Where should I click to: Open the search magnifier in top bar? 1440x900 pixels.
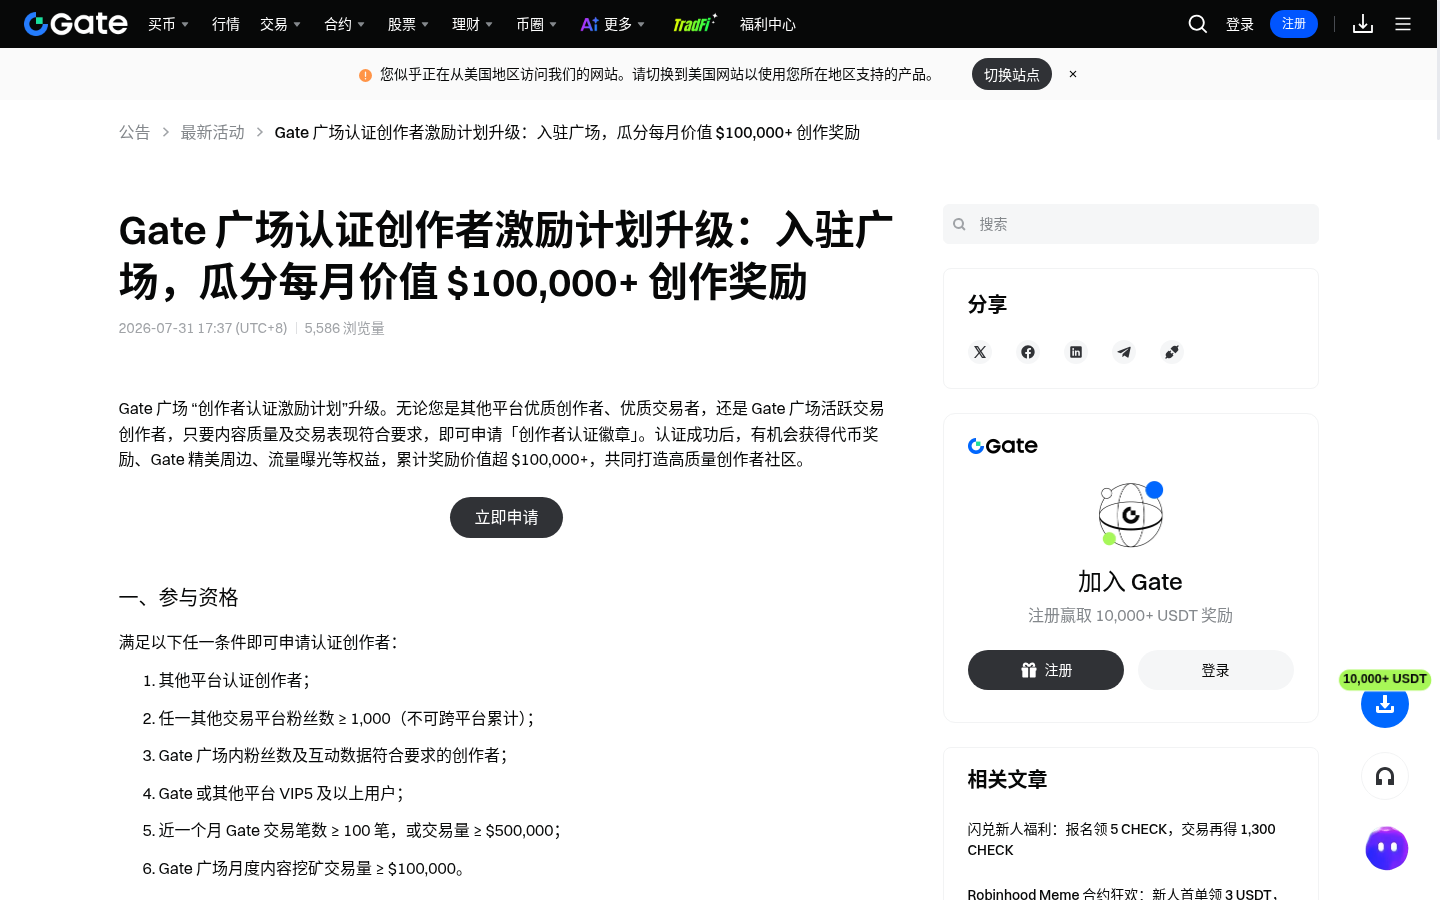tap(1197, 24)
